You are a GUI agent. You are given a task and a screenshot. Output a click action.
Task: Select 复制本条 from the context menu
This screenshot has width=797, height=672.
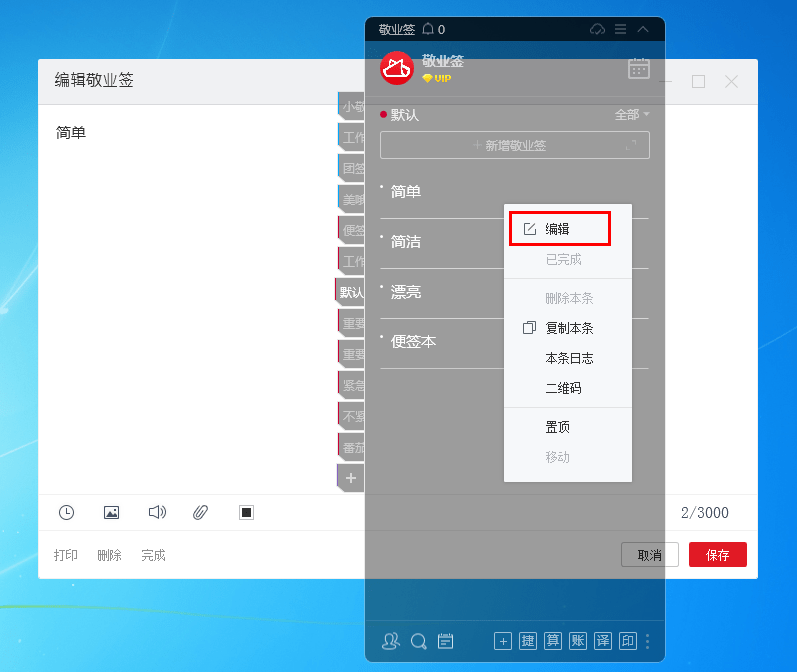(569, 328)
